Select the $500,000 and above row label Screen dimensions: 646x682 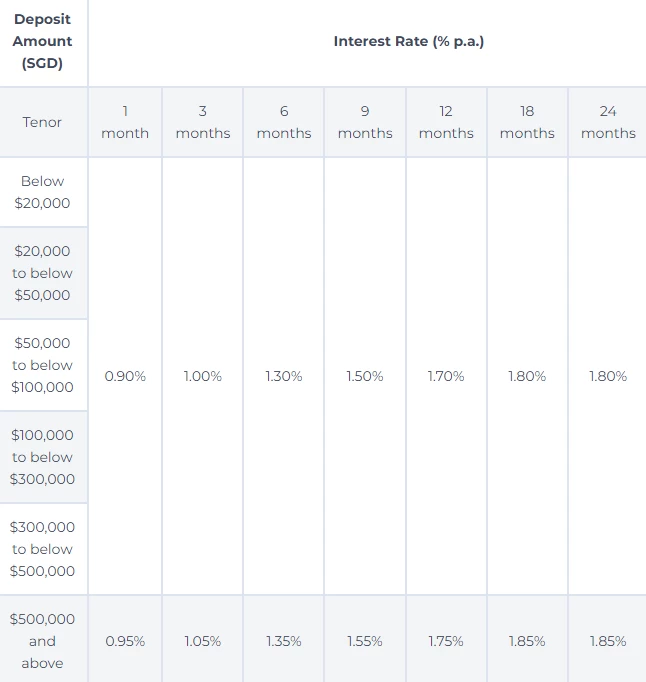click(42, 641)
